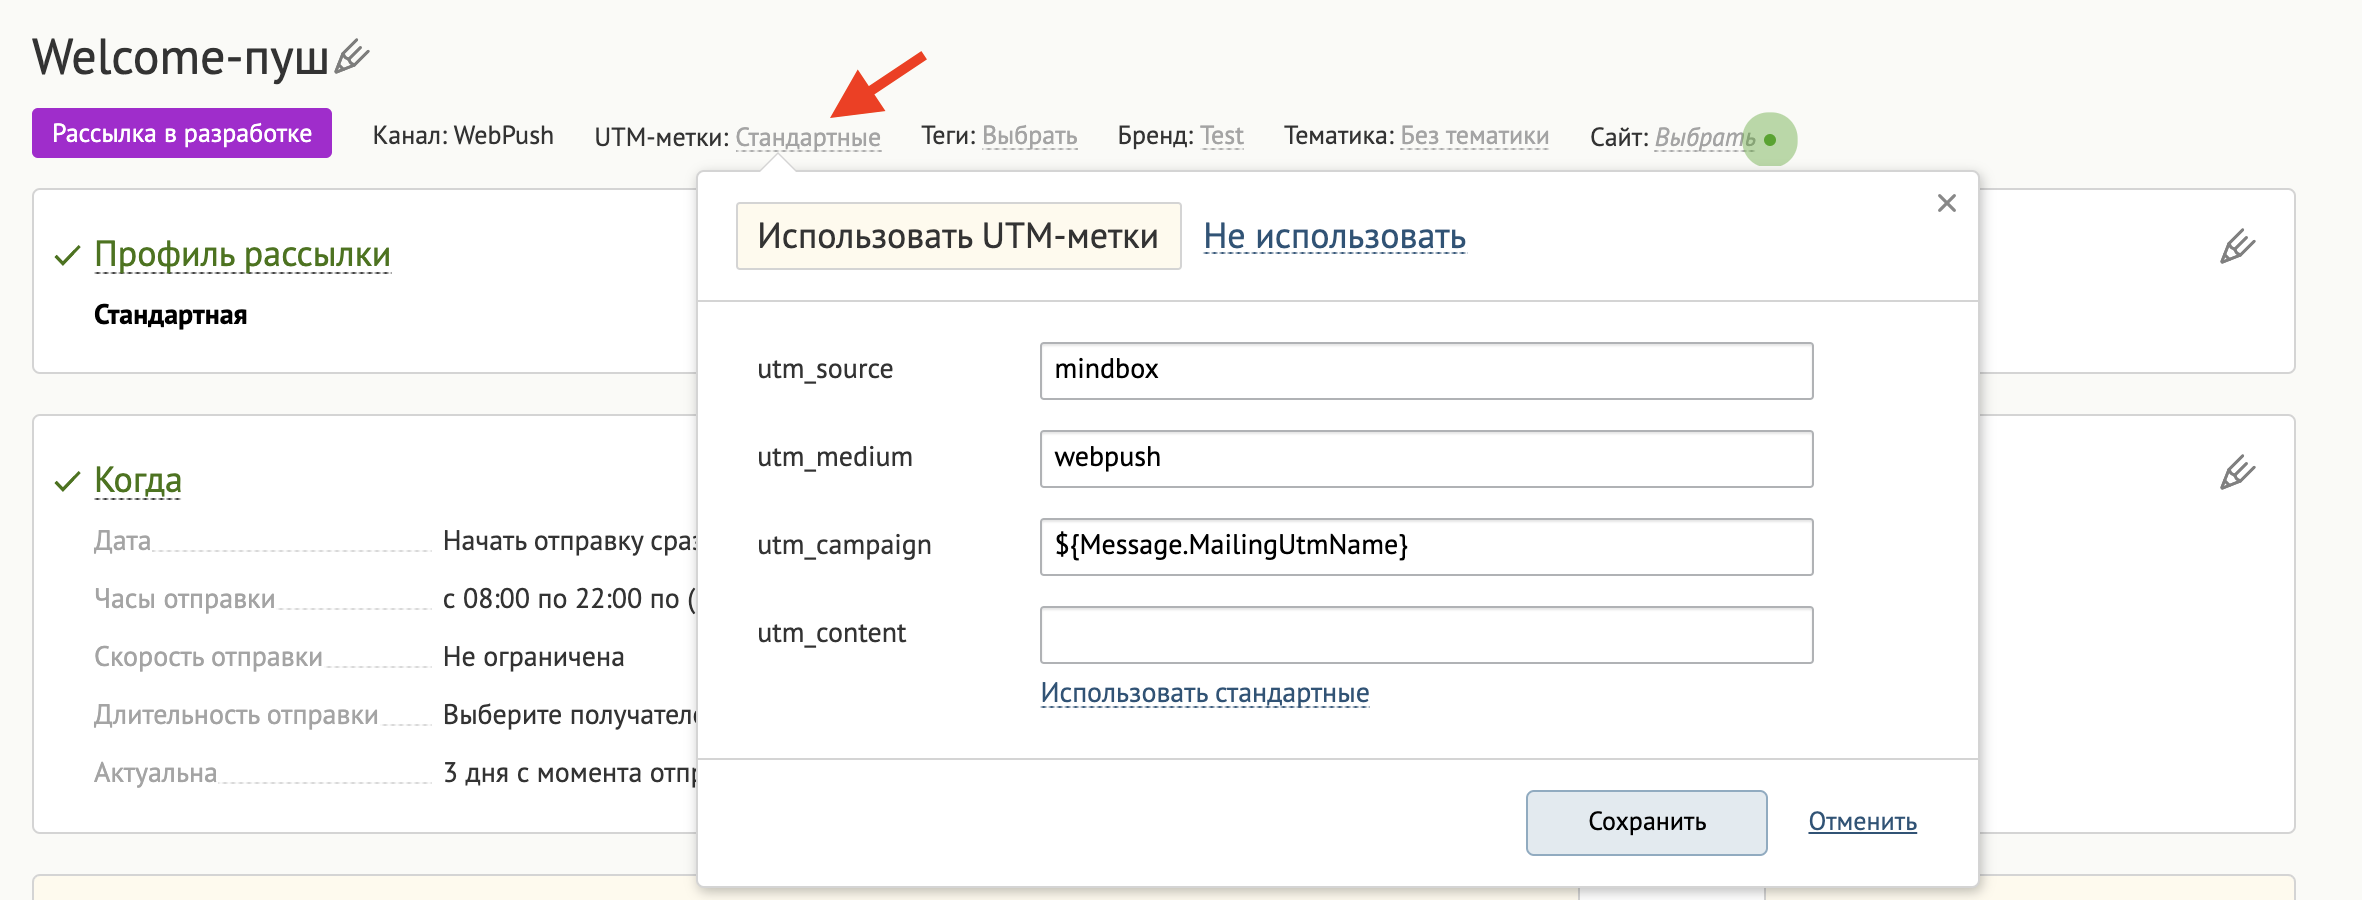Switch to Не использовать option
The width and height of the screenshot is (2362, 900).
[x=1334, y=237]
